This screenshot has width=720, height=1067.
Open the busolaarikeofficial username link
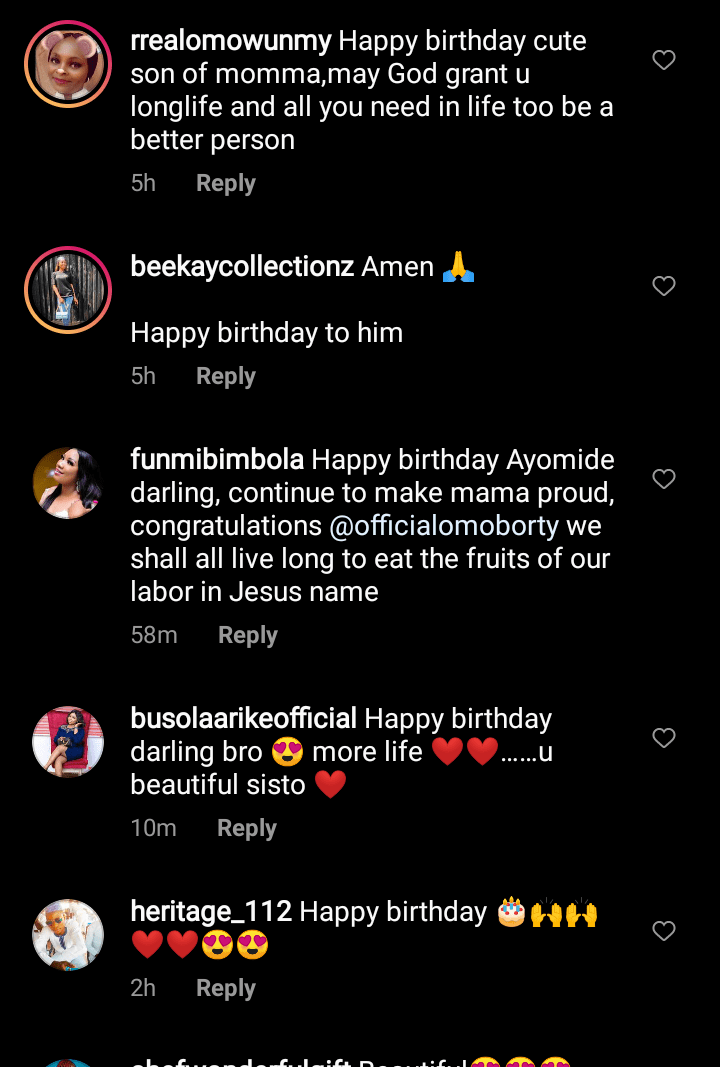point(243,719)
